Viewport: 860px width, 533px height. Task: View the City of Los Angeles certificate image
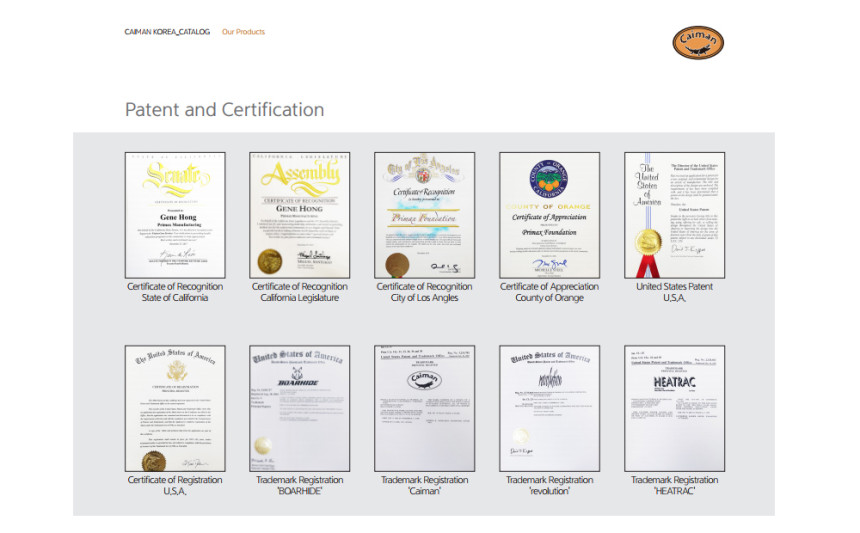click(425, 215)
